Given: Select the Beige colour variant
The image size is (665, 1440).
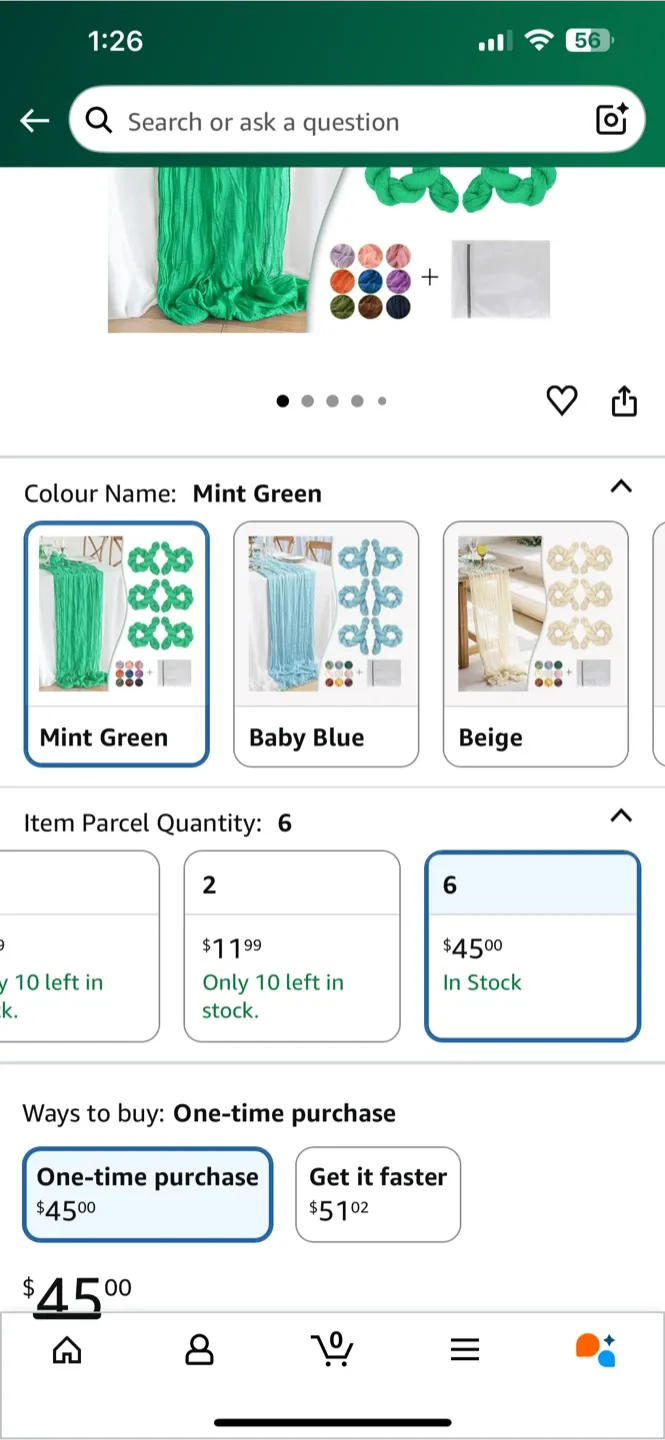Looking at the screenshot, I should 536,644.
